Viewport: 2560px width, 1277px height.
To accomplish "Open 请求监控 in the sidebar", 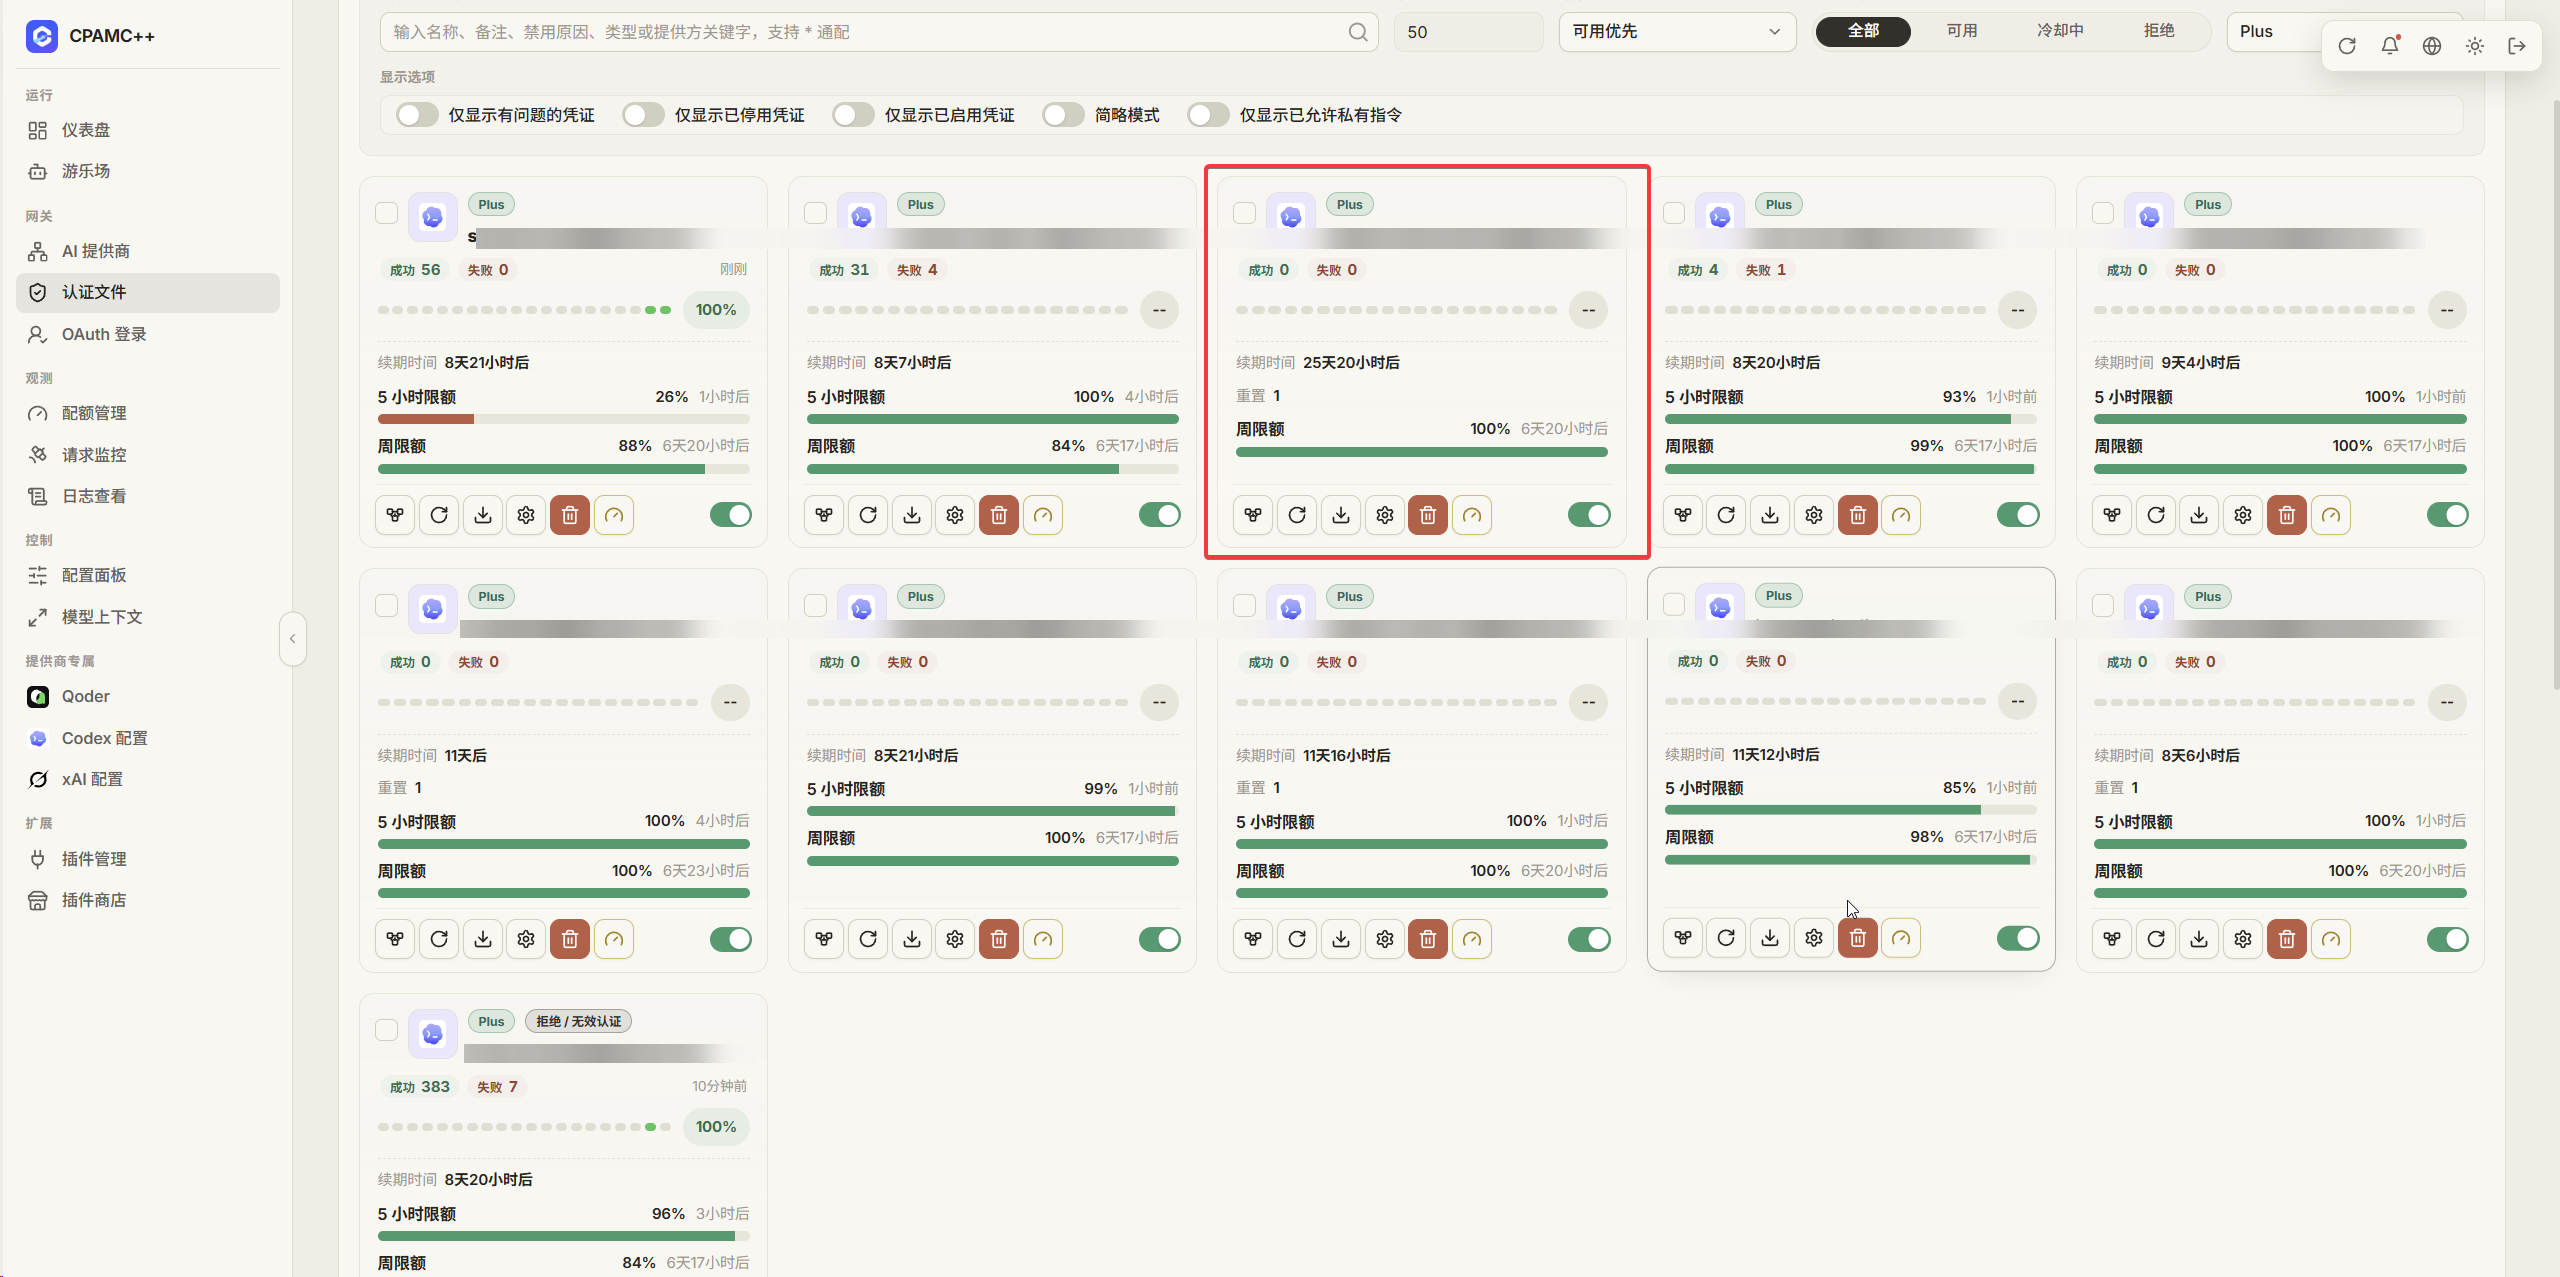I will [x=148, y=455].
